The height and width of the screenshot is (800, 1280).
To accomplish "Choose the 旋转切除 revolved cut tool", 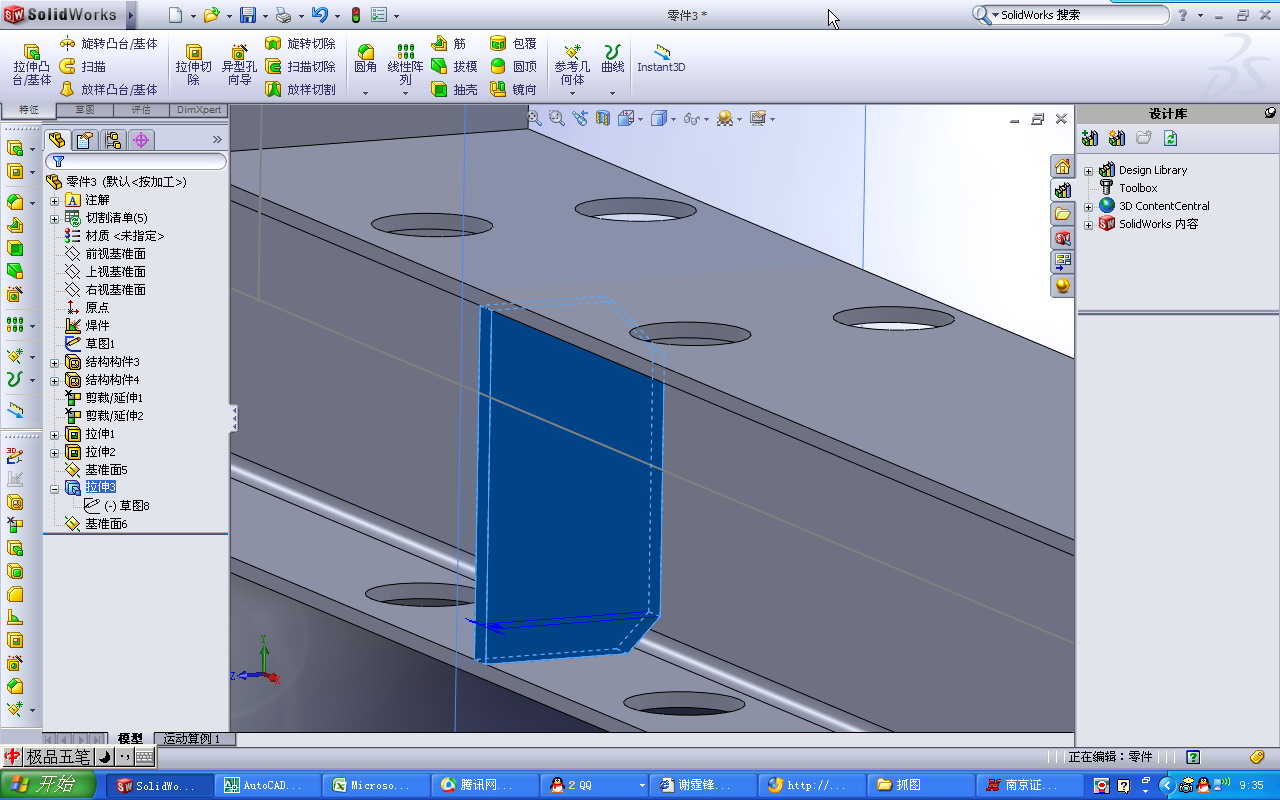I will (x=300, y=44).
